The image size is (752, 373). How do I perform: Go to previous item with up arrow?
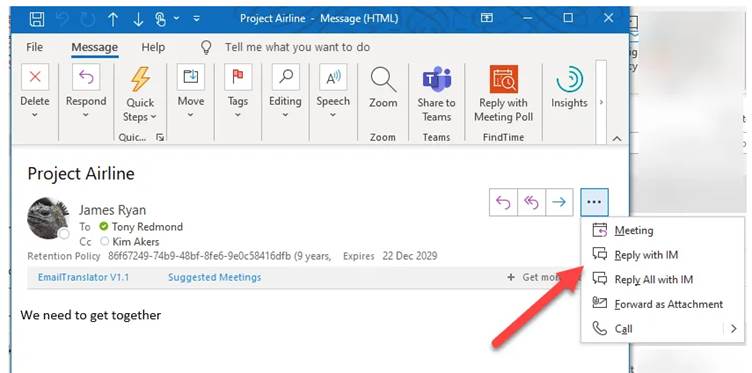[113, 19]
